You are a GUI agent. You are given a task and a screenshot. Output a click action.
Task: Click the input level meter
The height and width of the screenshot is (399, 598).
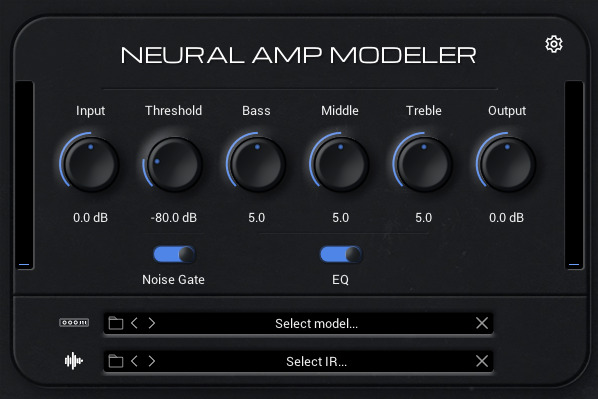click(24, 175)
